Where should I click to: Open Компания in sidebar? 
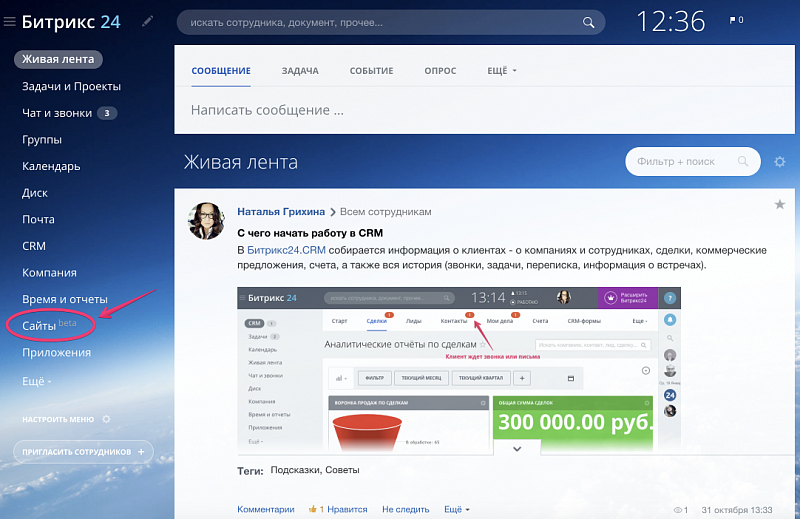coord(49,273)
